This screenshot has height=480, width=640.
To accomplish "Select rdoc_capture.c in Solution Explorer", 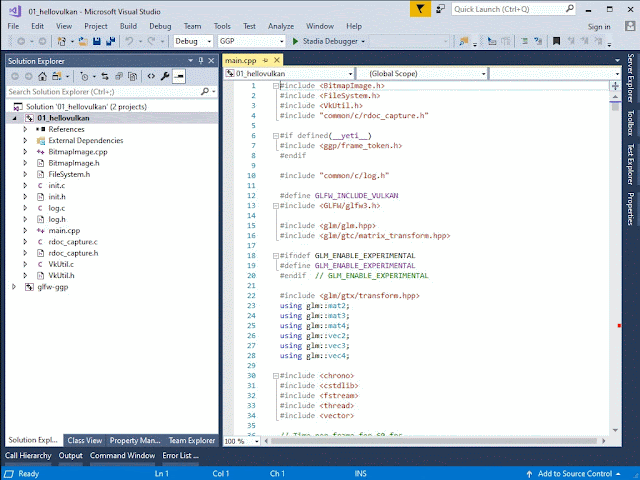I will coord(73,242).
